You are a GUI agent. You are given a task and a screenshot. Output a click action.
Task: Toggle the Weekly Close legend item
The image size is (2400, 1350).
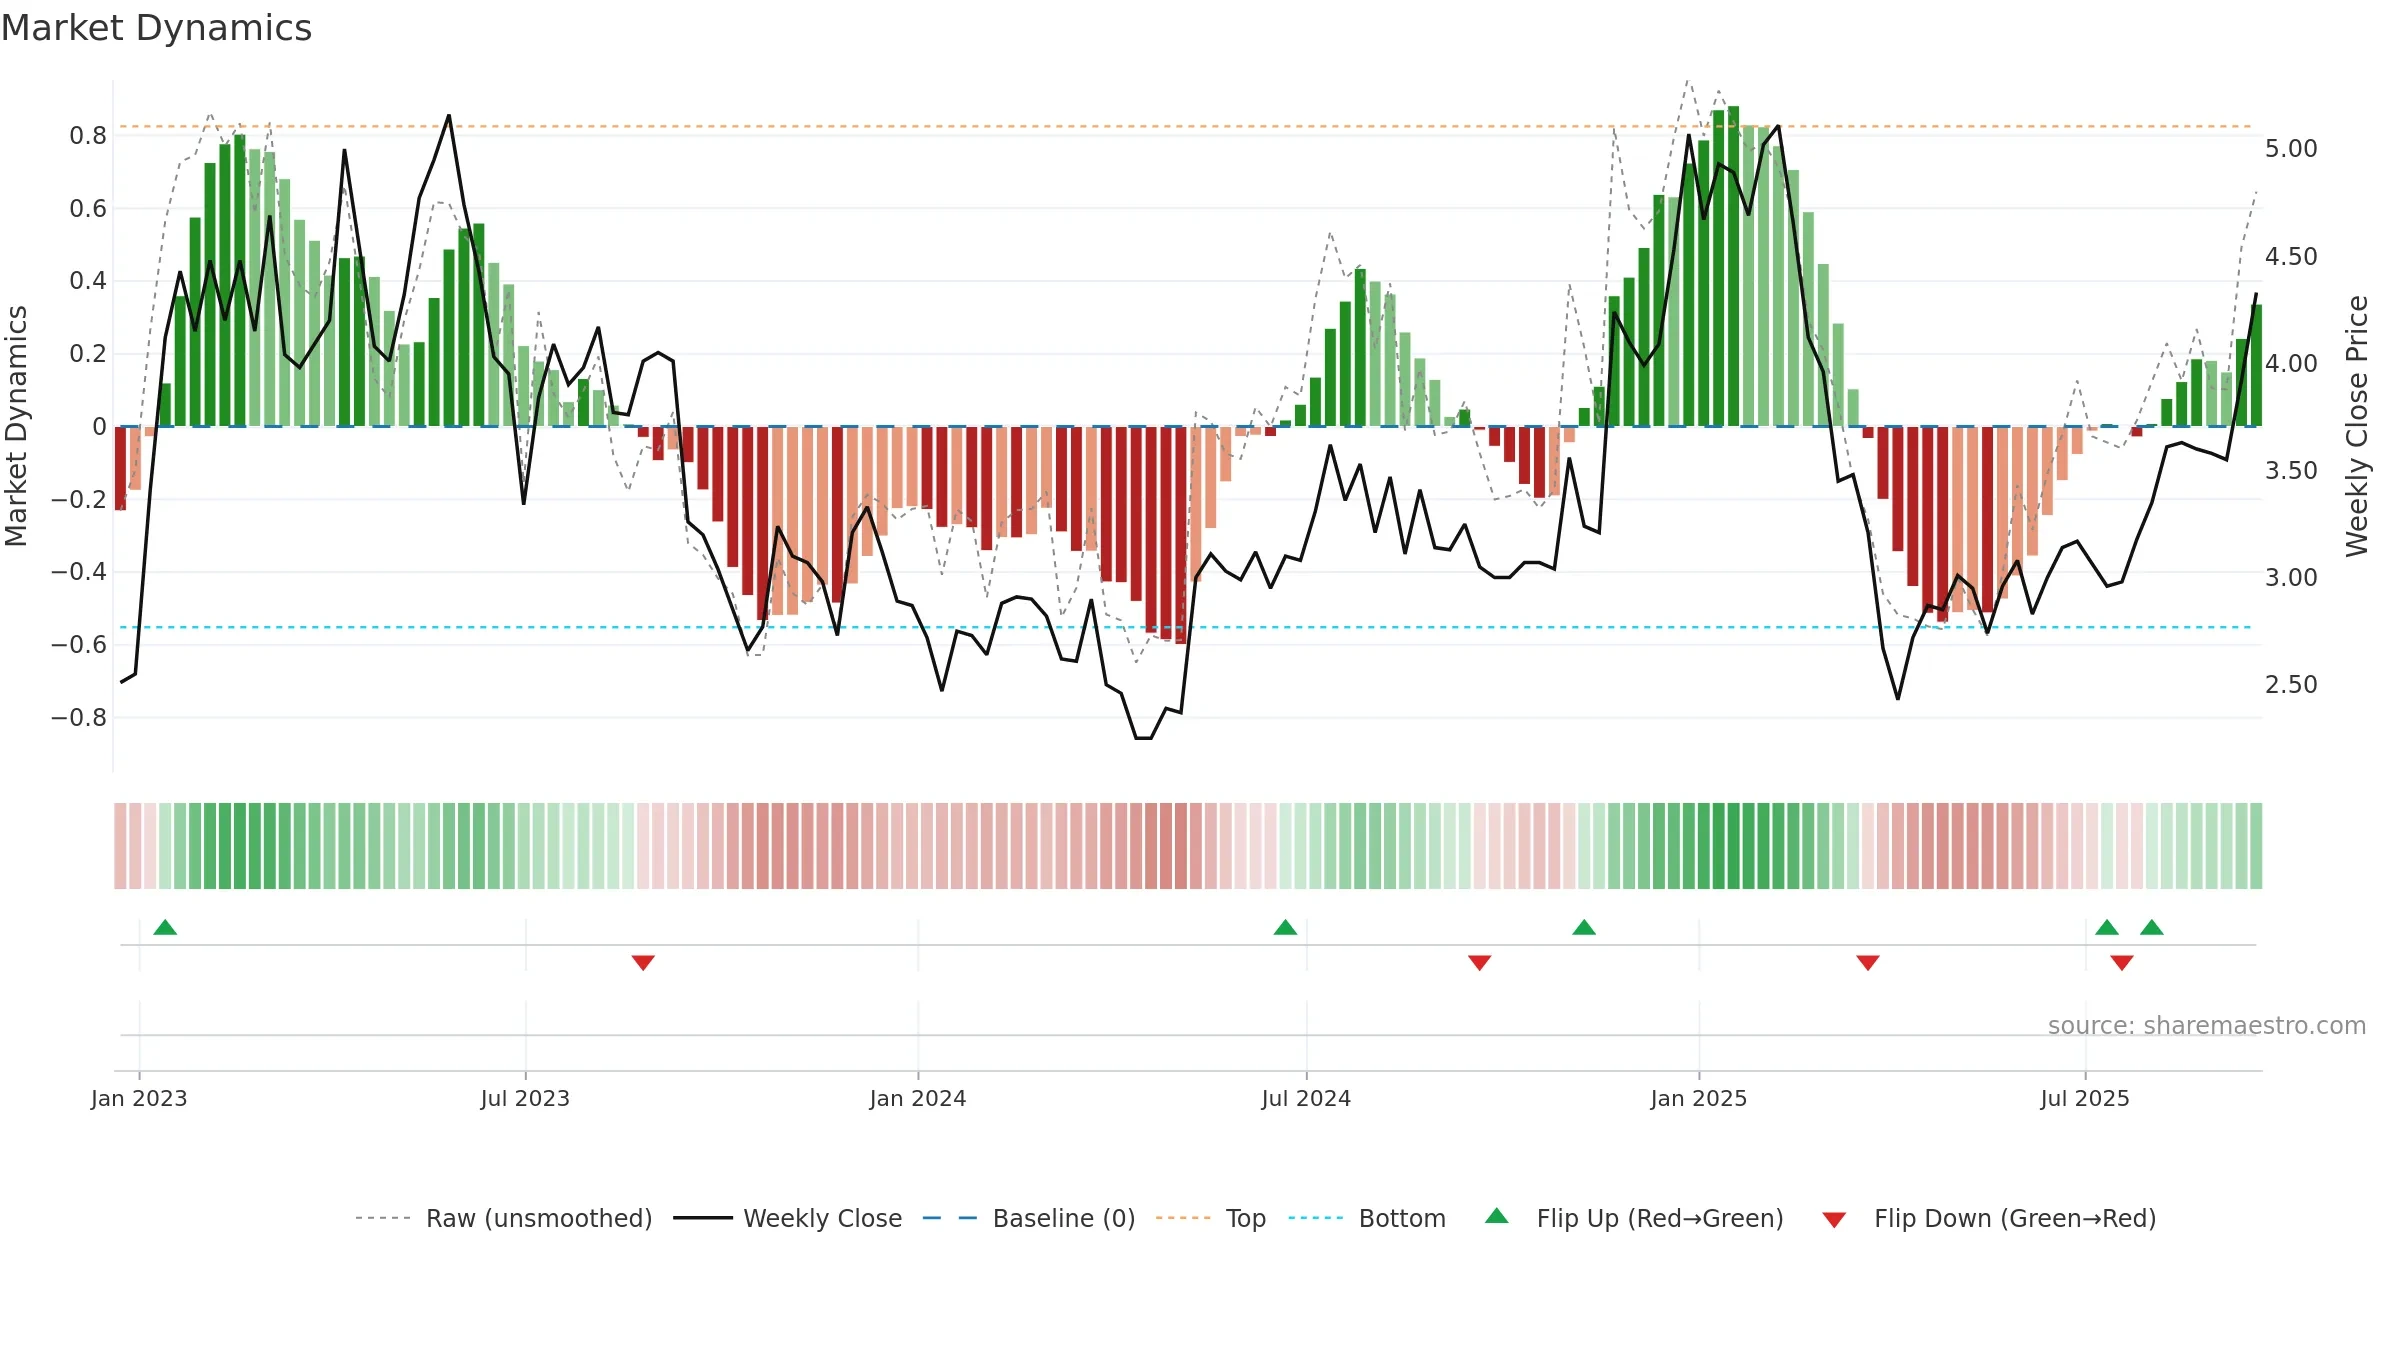[x=787, y=1218]
